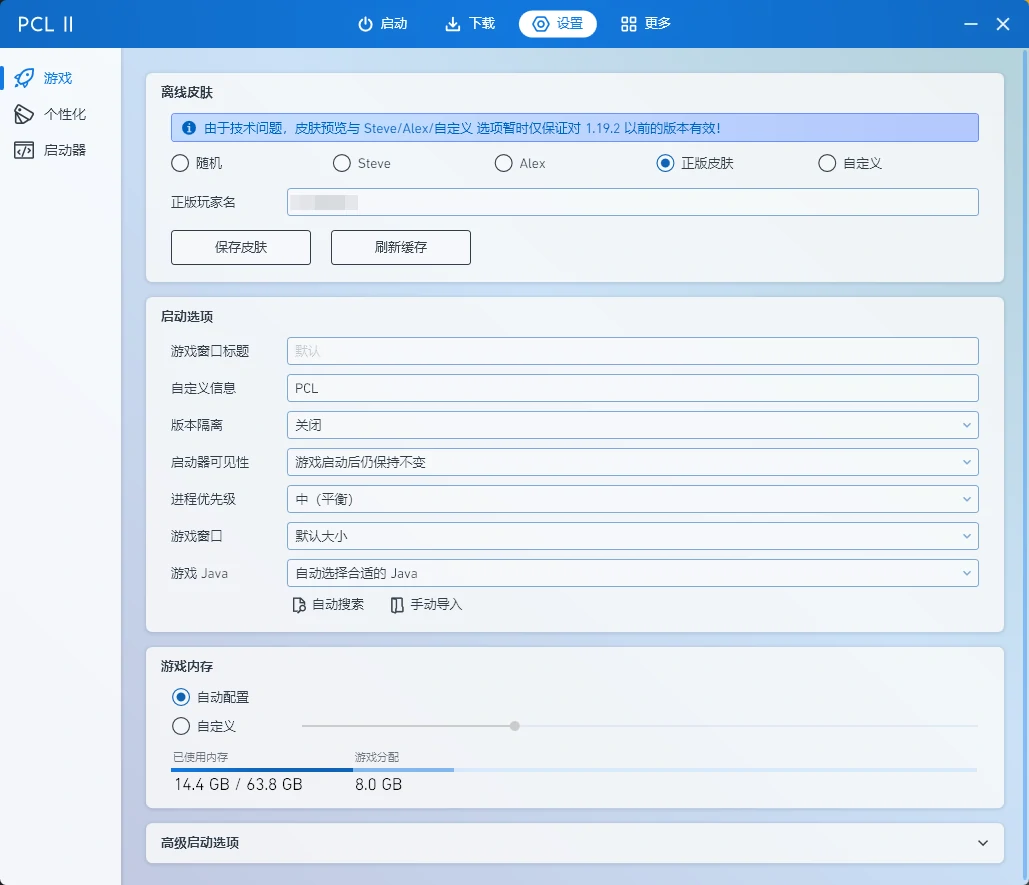Open the 游戏 Java selection dropdown
This screenshot has height=885, width=1029.
pos(632,573)
